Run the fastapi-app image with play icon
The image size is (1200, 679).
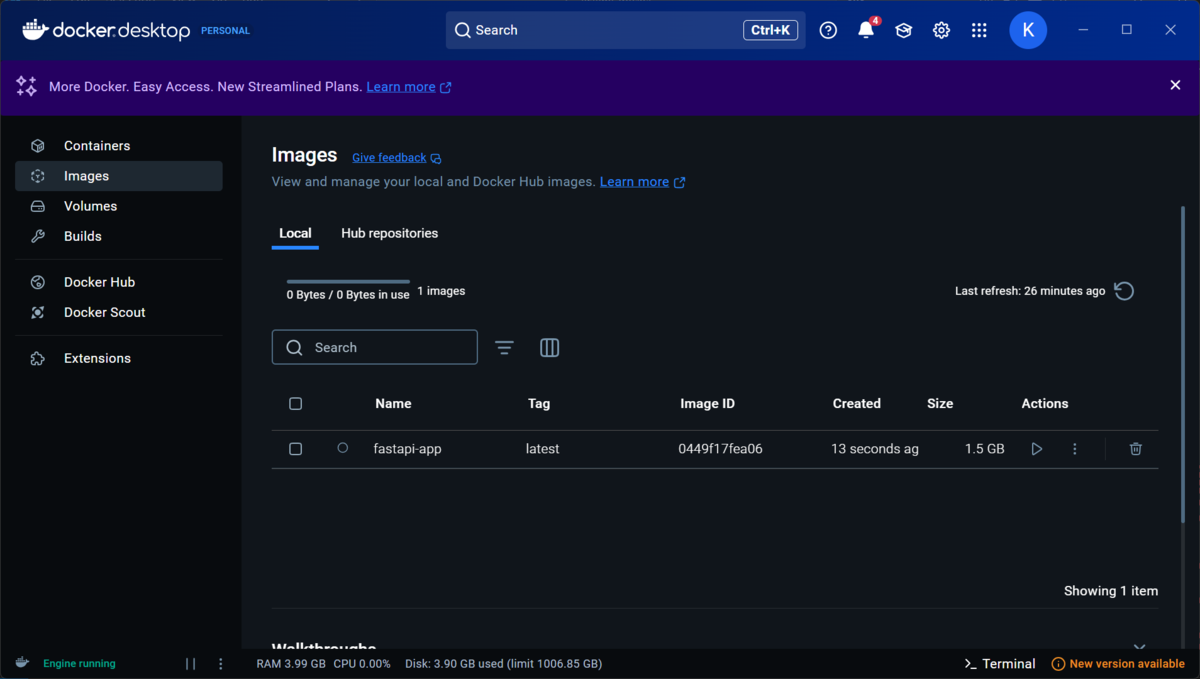pyautogui.click(x=1036, y=449)
